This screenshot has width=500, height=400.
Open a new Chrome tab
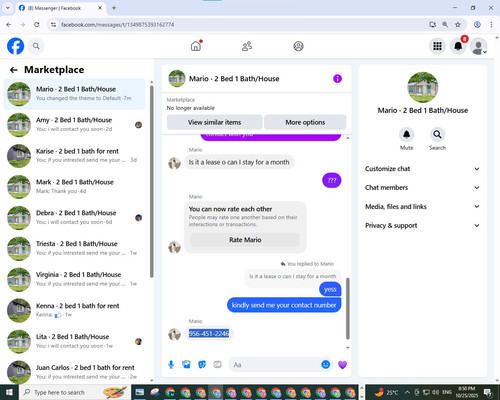tap(114, 8)
